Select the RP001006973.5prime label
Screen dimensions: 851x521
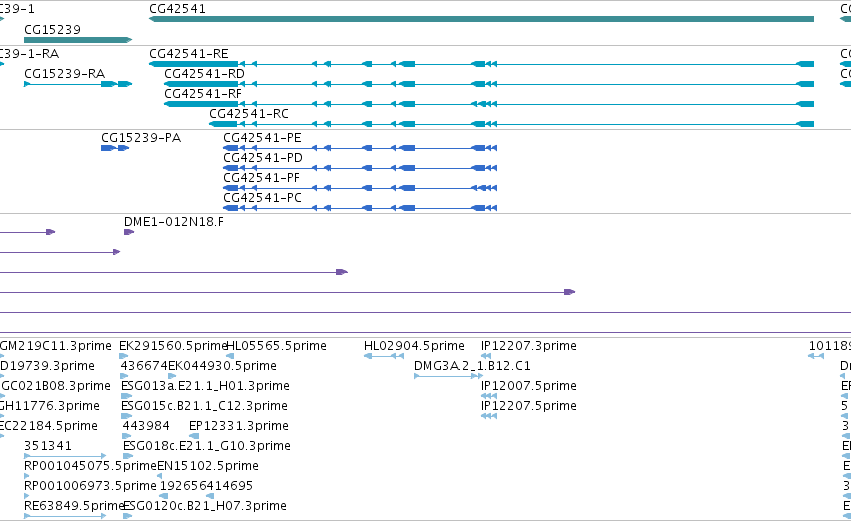point(90,487)
